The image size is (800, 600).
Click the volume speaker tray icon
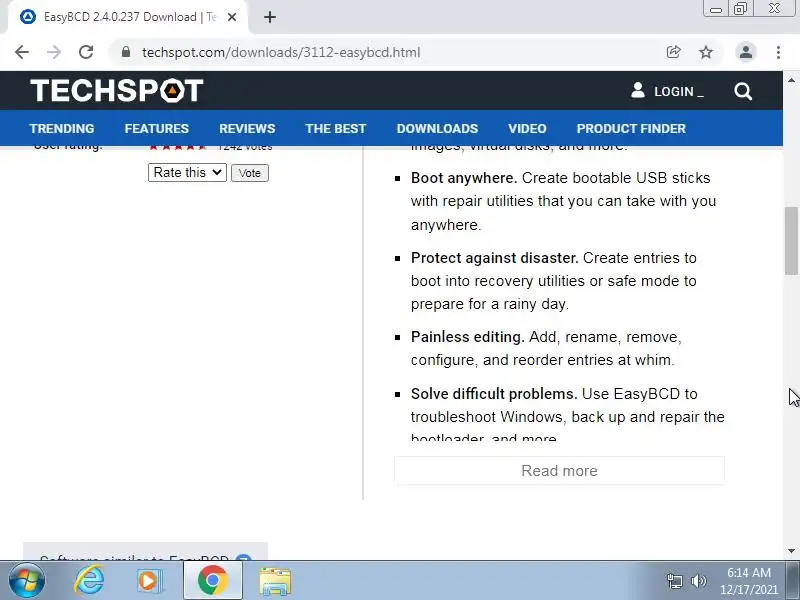(698, 581)
